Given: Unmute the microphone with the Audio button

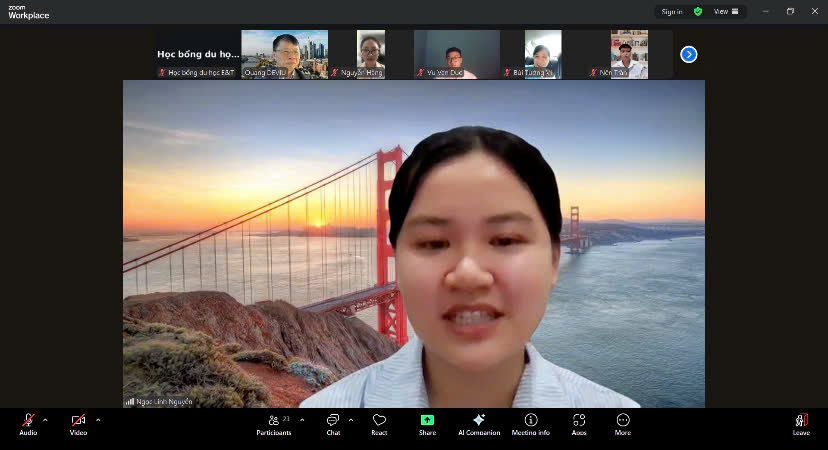Looking at the screenshot, I should coord(28,422).
